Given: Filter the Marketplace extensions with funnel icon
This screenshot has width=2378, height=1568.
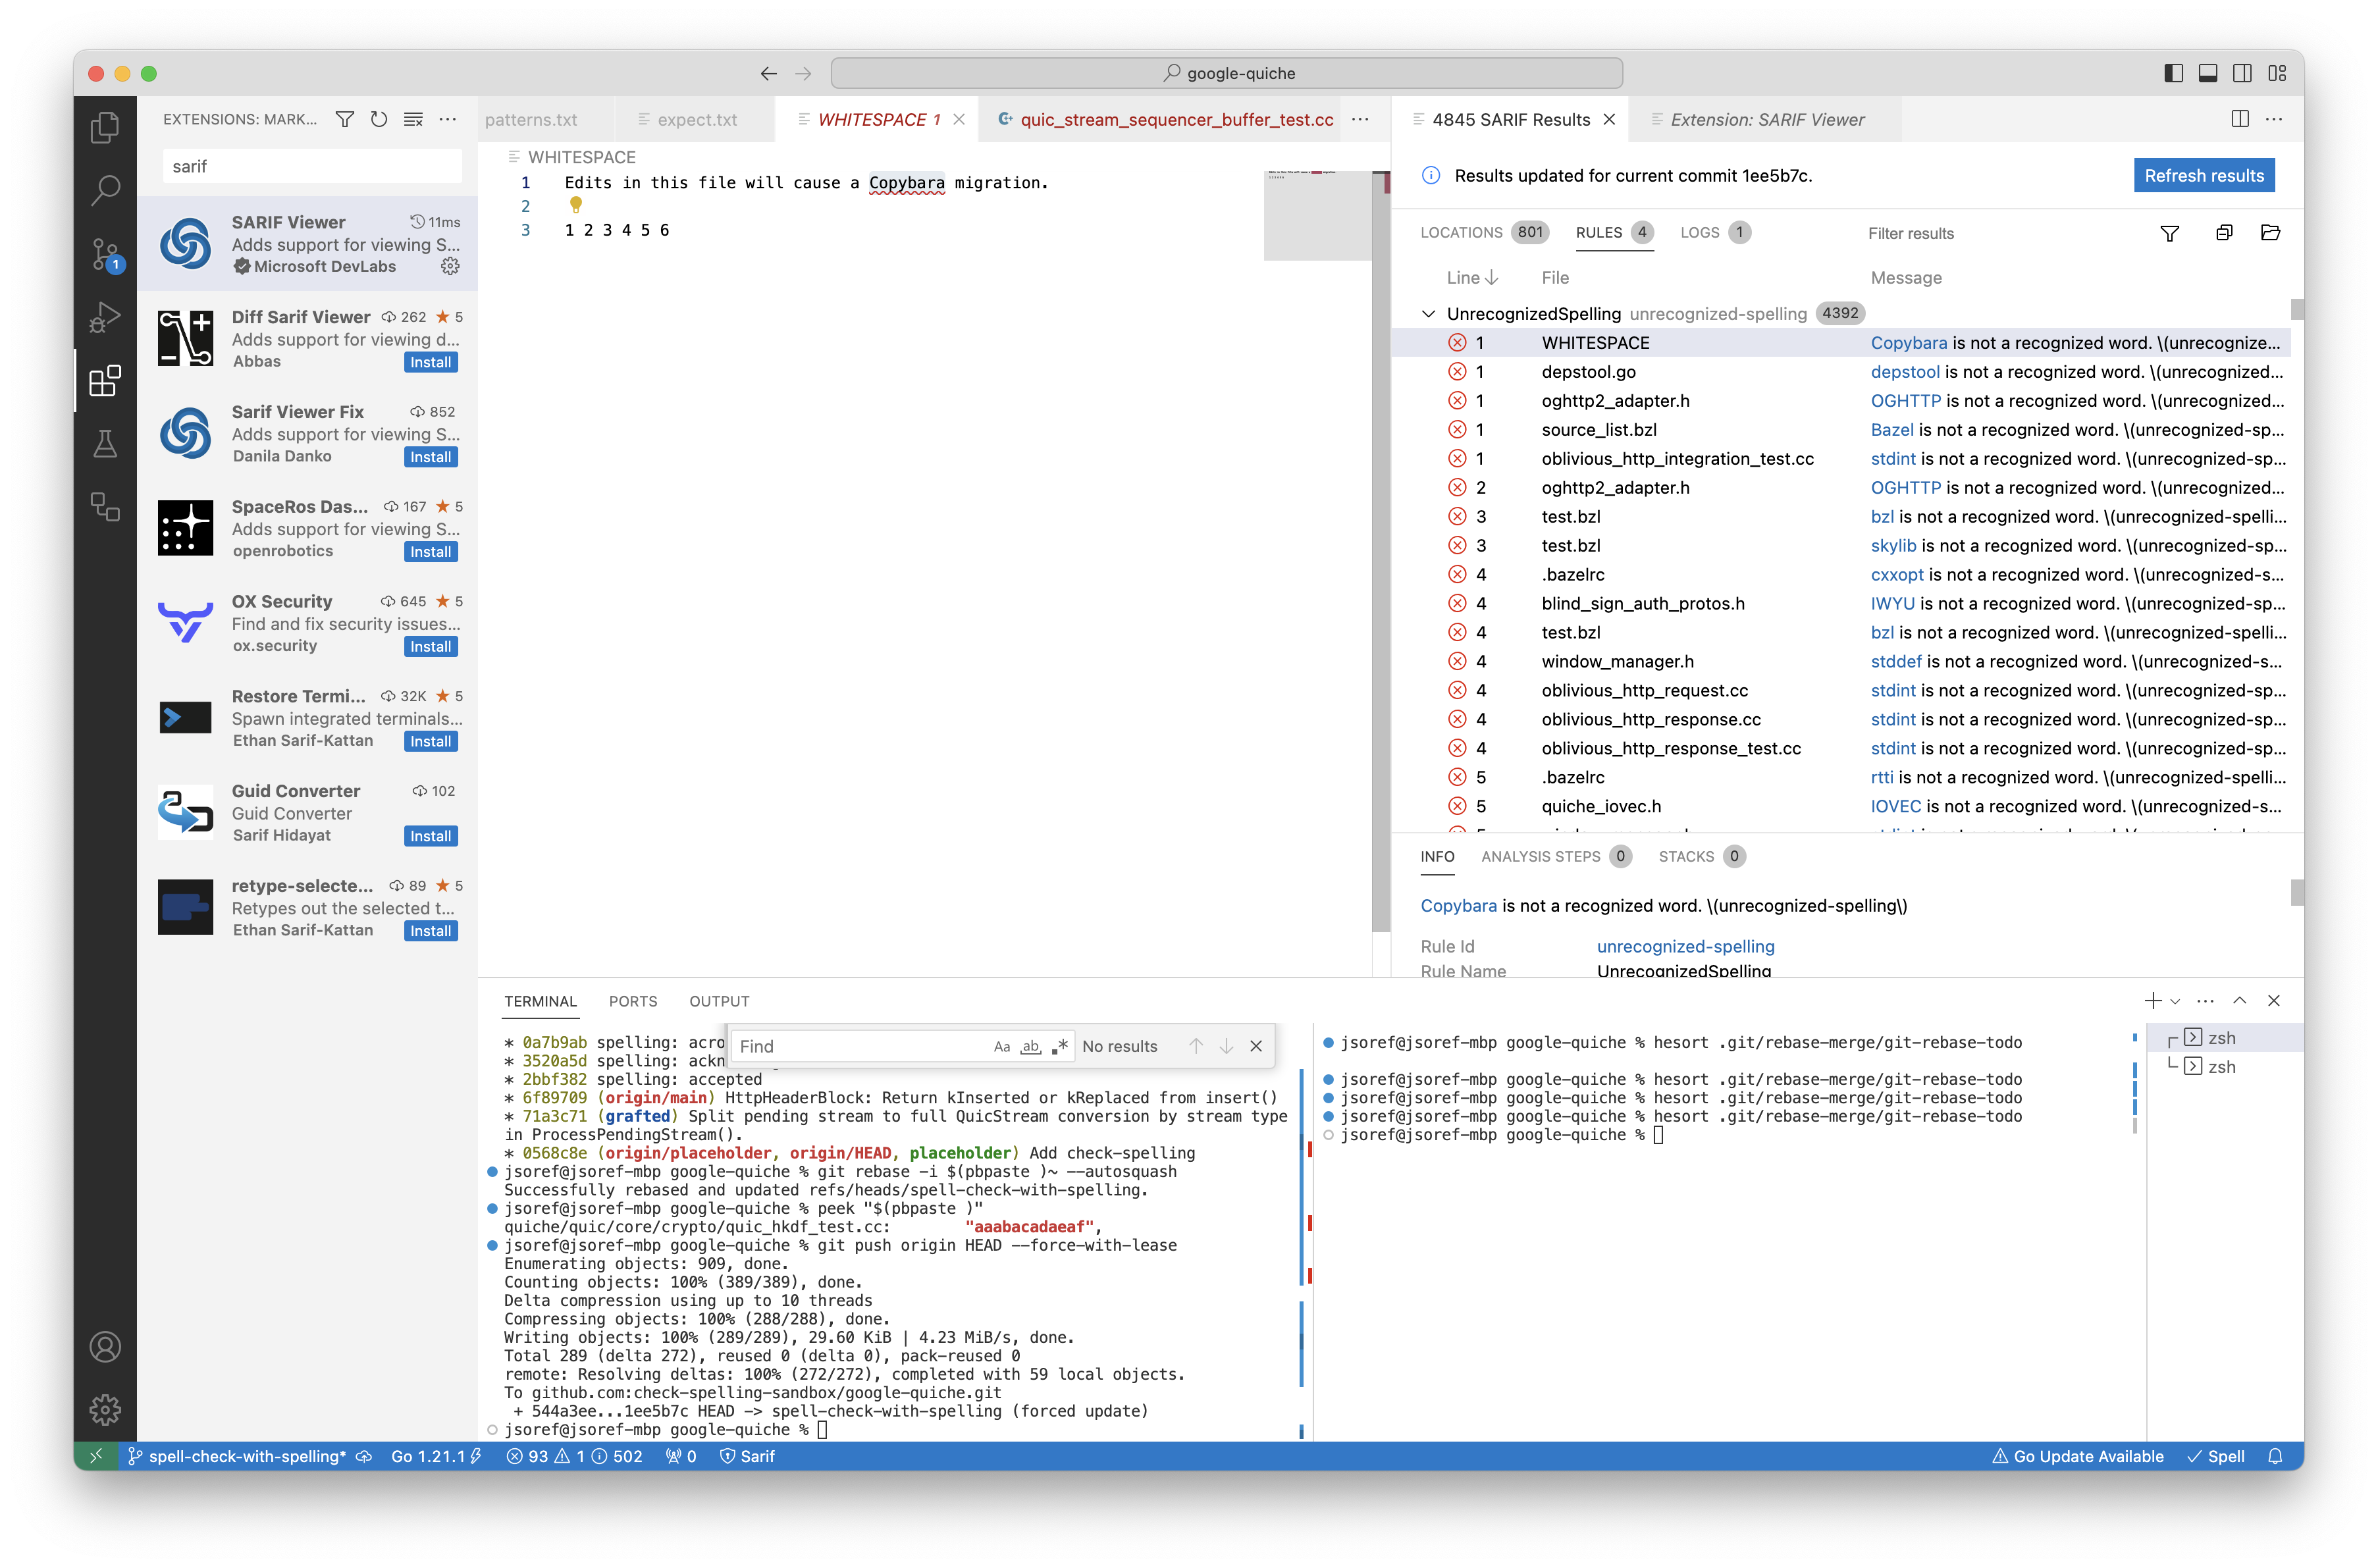Looking at the screenshot, I should click(x=345, y=119).
